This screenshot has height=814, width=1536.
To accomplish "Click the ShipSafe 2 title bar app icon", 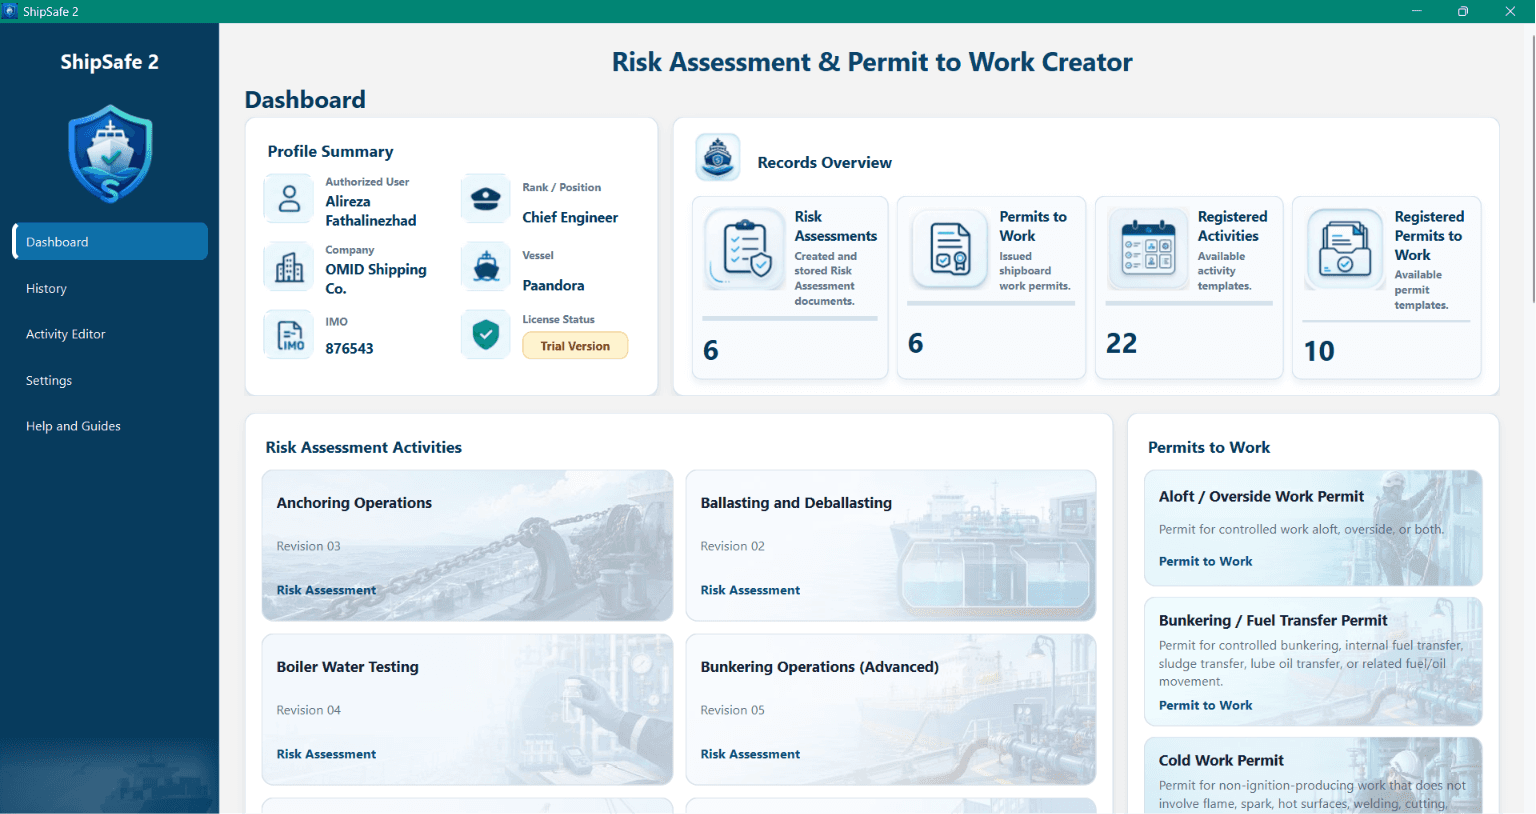I will point(10,11).
